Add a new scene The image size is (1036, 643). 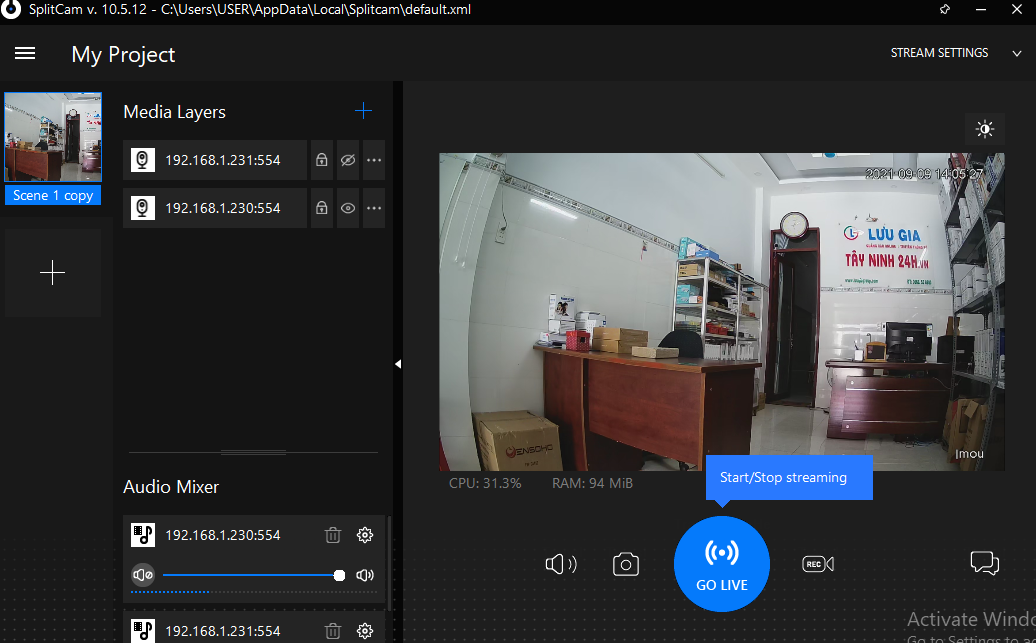[x=53, y=273]
